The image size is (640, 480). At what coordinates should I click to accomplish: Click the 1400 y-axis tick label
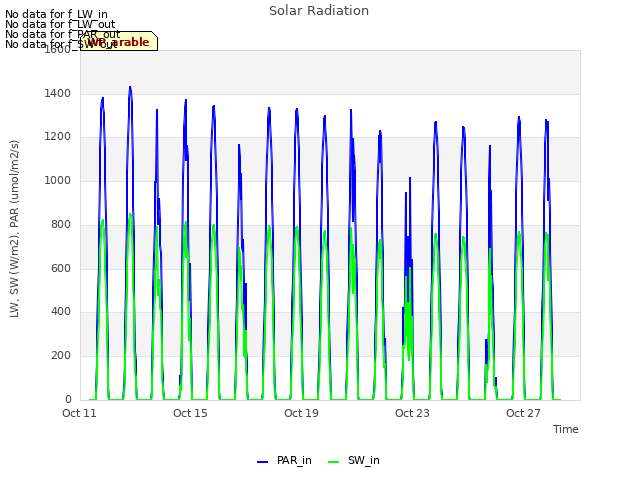click(x=58, y=93)
